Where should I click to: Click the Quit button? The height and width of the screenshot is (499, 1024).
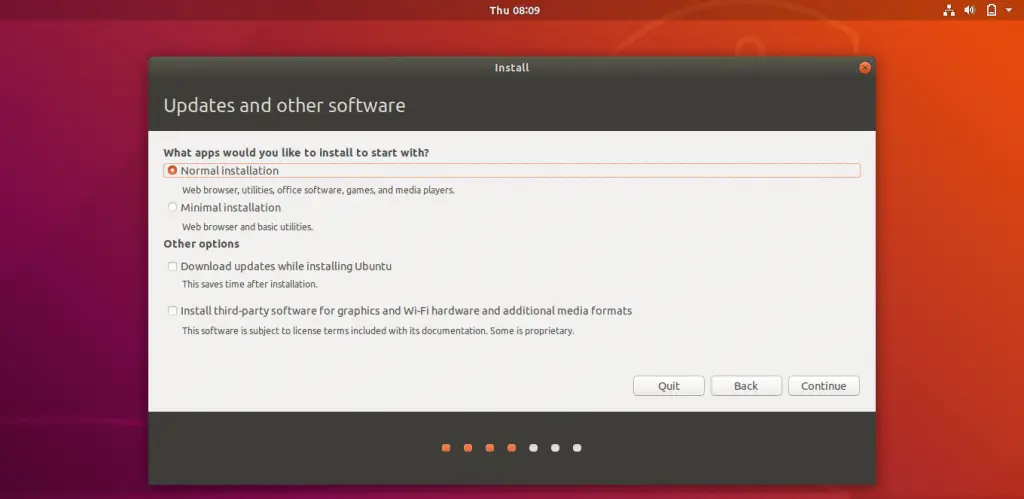coord(669,386)
